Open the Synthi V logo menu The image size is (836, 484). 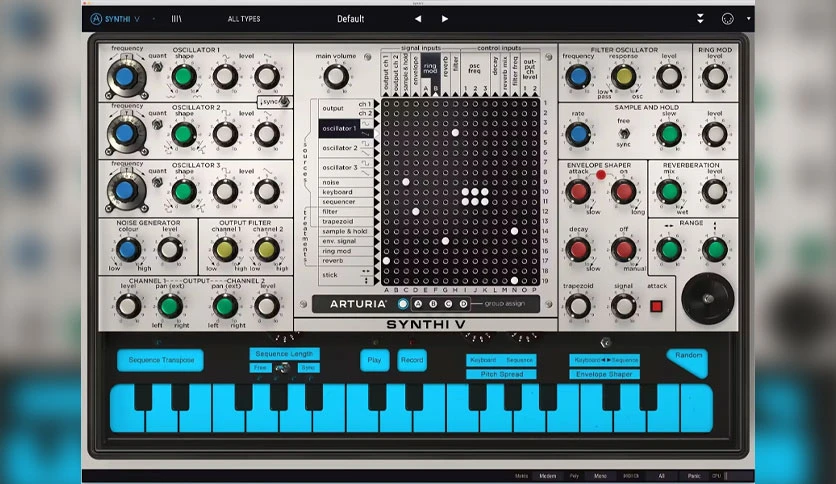(115, 19)
